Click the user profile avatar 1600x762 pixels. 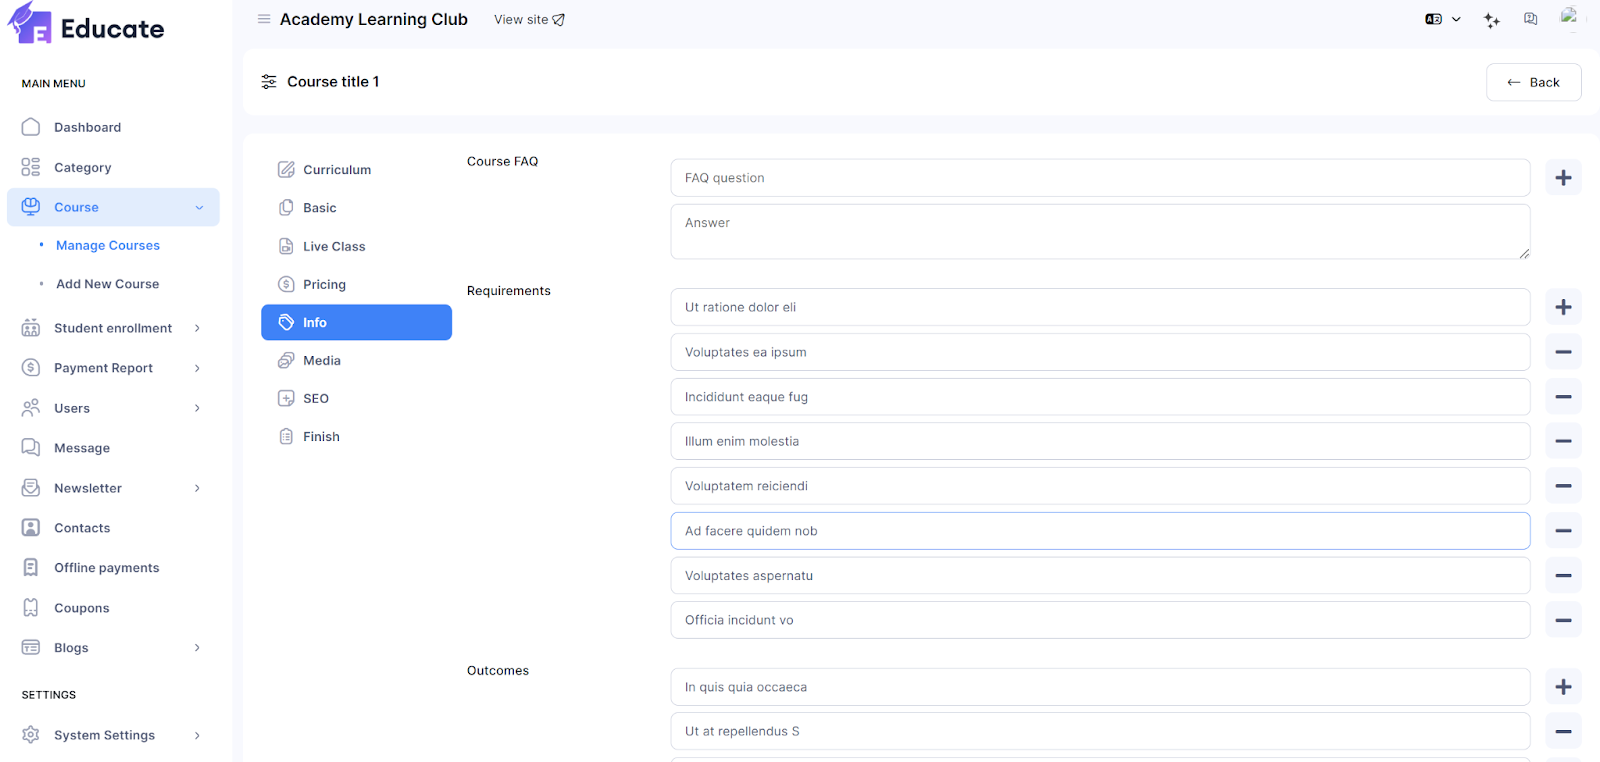click(1569, 17)
